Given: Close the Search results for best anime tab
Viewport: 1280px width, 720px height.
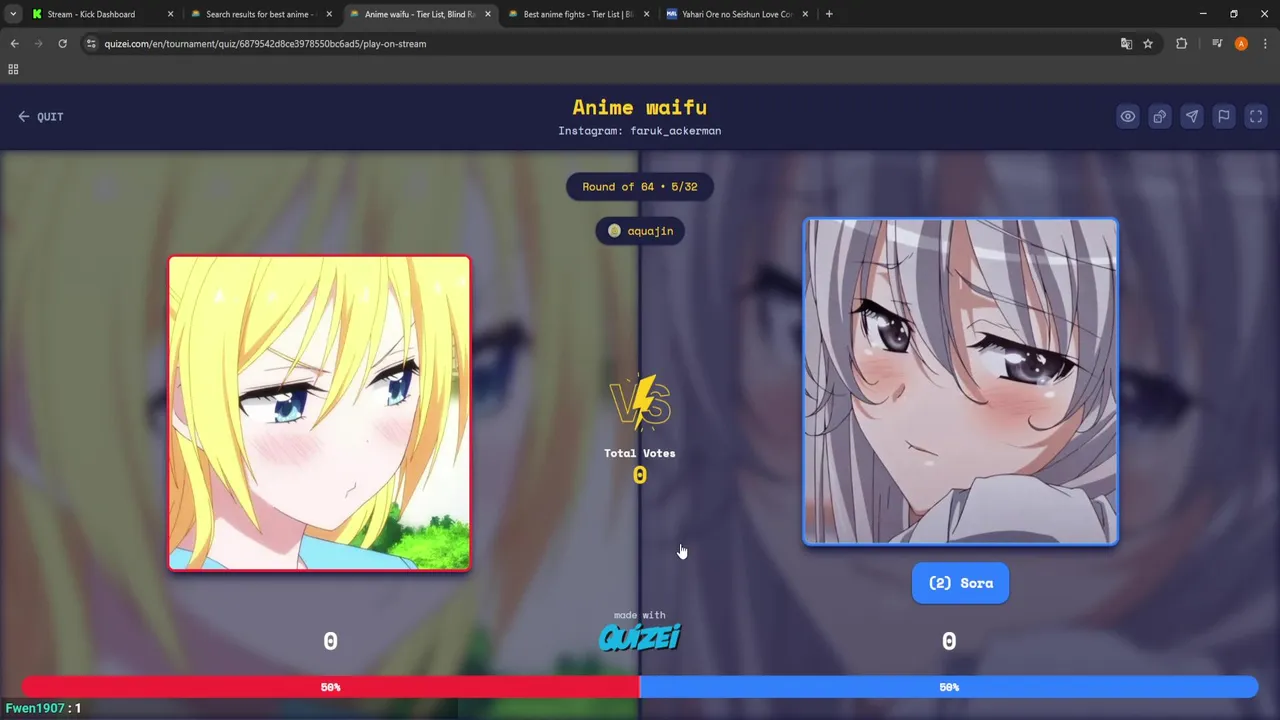Looking at the screenshot, I should pos(329,14).
